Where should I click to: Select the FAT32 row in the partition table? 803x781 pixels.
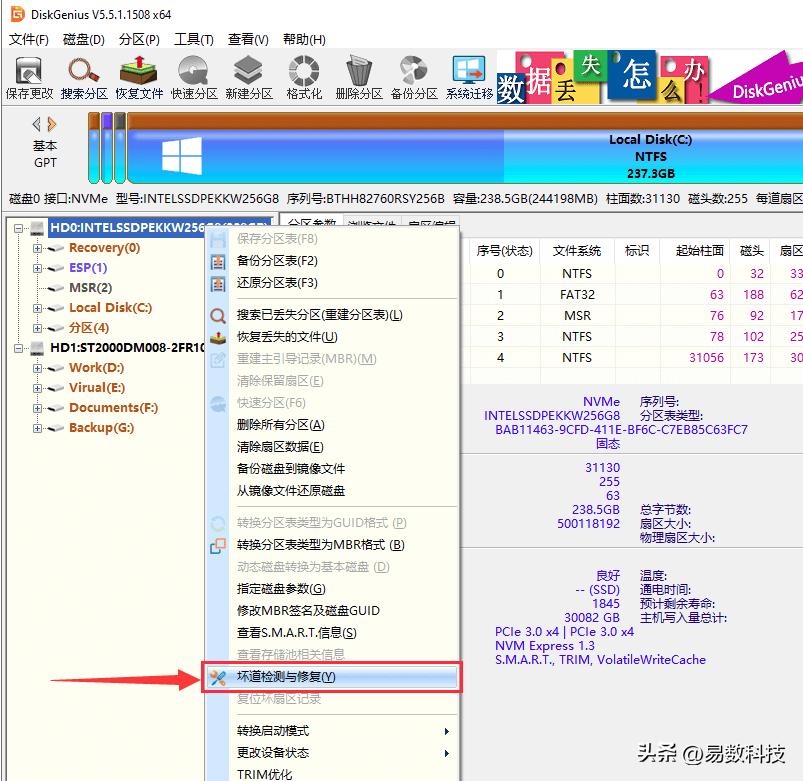(x=580, y=294)
